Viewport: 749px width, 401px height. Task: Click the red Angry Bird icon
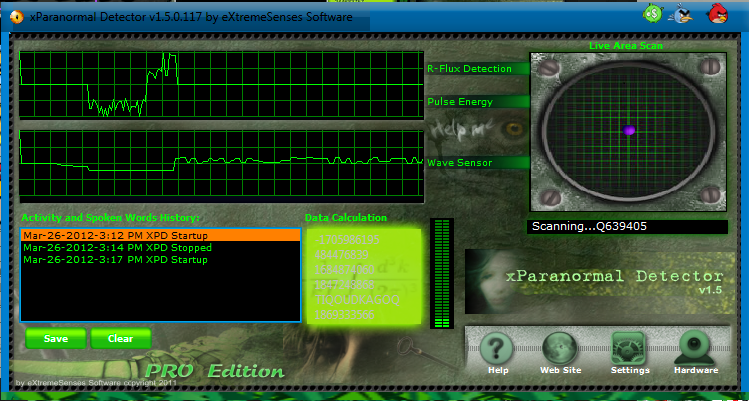point(717,13)
